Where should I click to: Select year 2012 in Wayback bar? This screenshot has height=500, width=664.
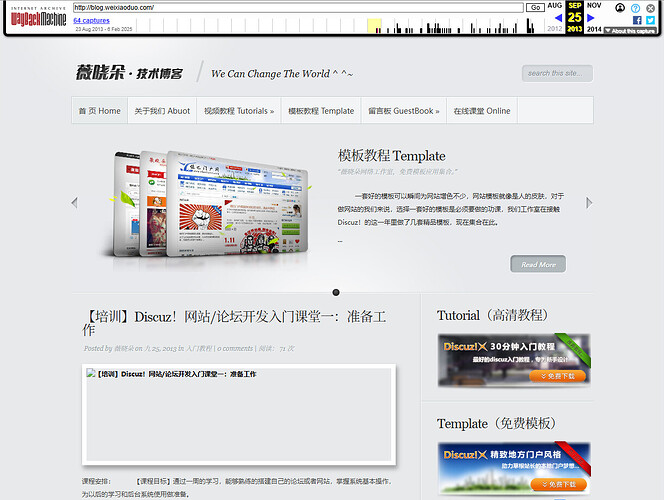554,29
